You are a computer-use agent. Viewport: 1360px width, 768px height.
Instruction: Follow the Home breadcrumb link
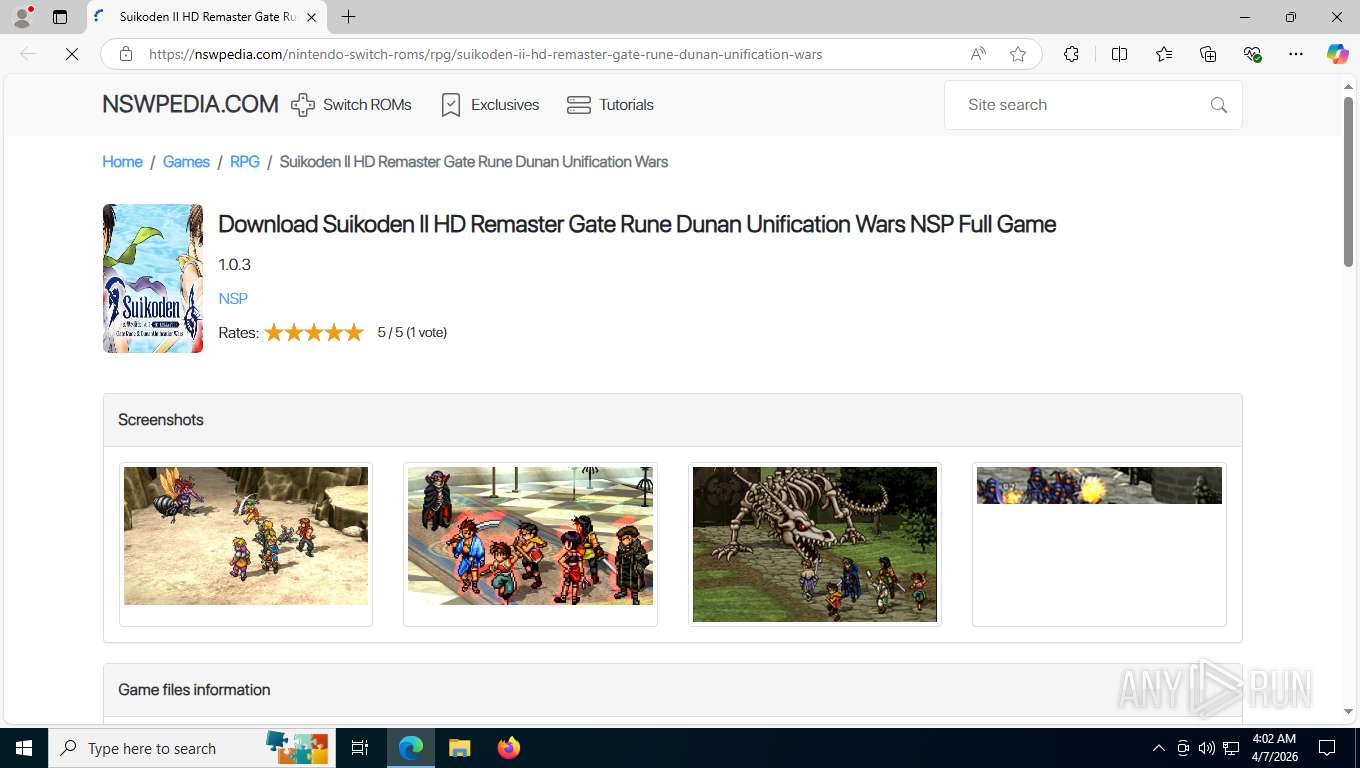(x=122, y=162)
